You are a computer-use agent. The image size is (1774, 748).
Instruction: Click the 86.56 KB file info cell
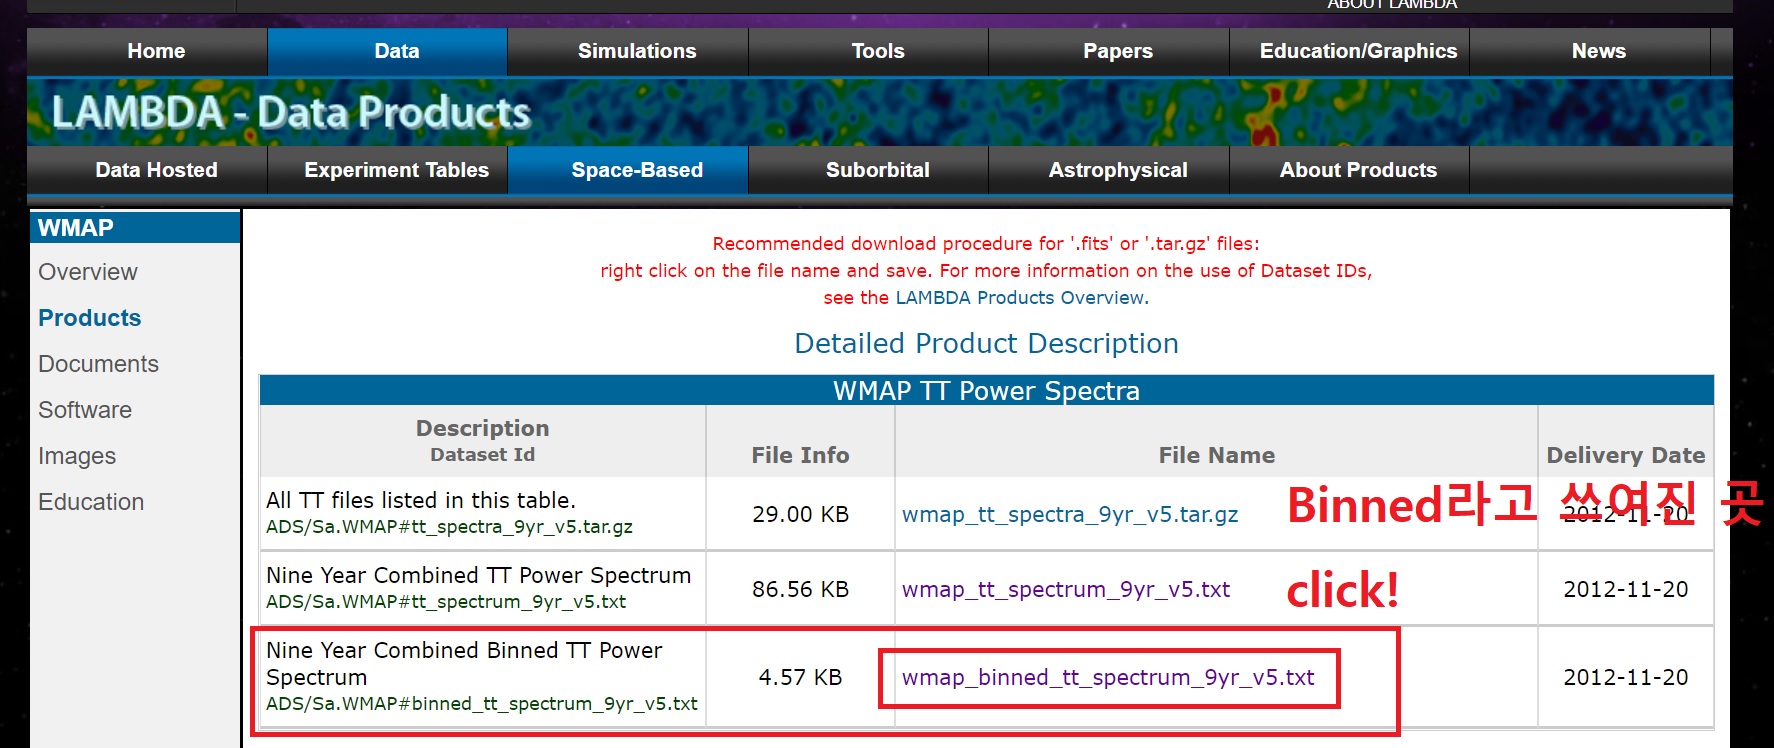[x=800, y=589]
